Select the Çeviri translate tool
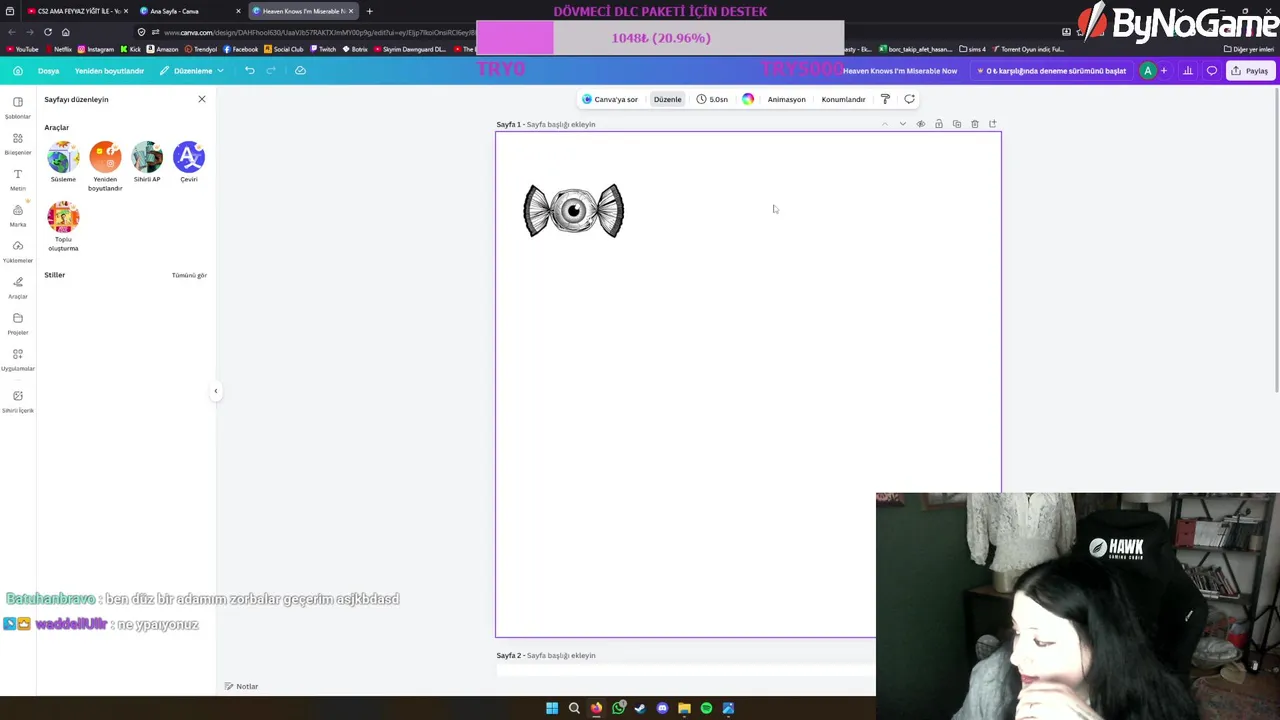This screenshot has width=1280, height=720. [189, 157]
